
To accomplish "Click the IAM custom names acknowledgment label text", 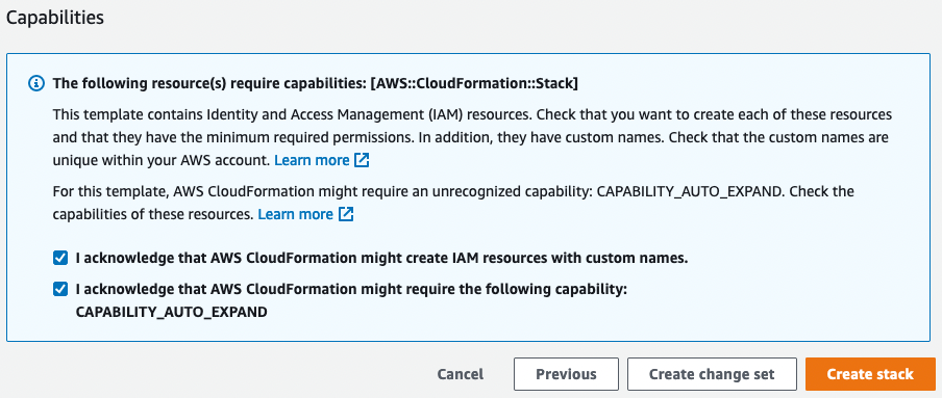I will 382,257.
